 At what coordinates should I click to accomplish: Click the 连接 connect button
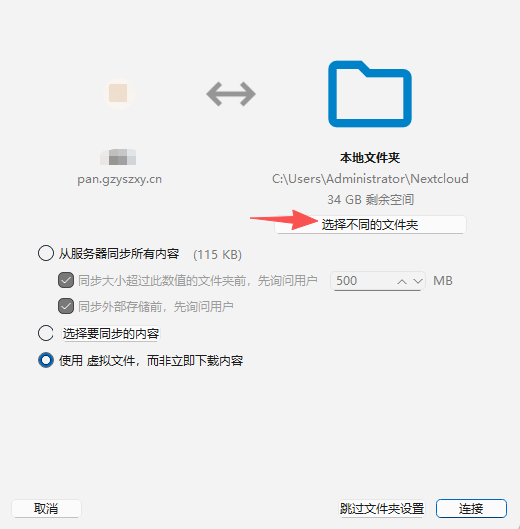471,508
